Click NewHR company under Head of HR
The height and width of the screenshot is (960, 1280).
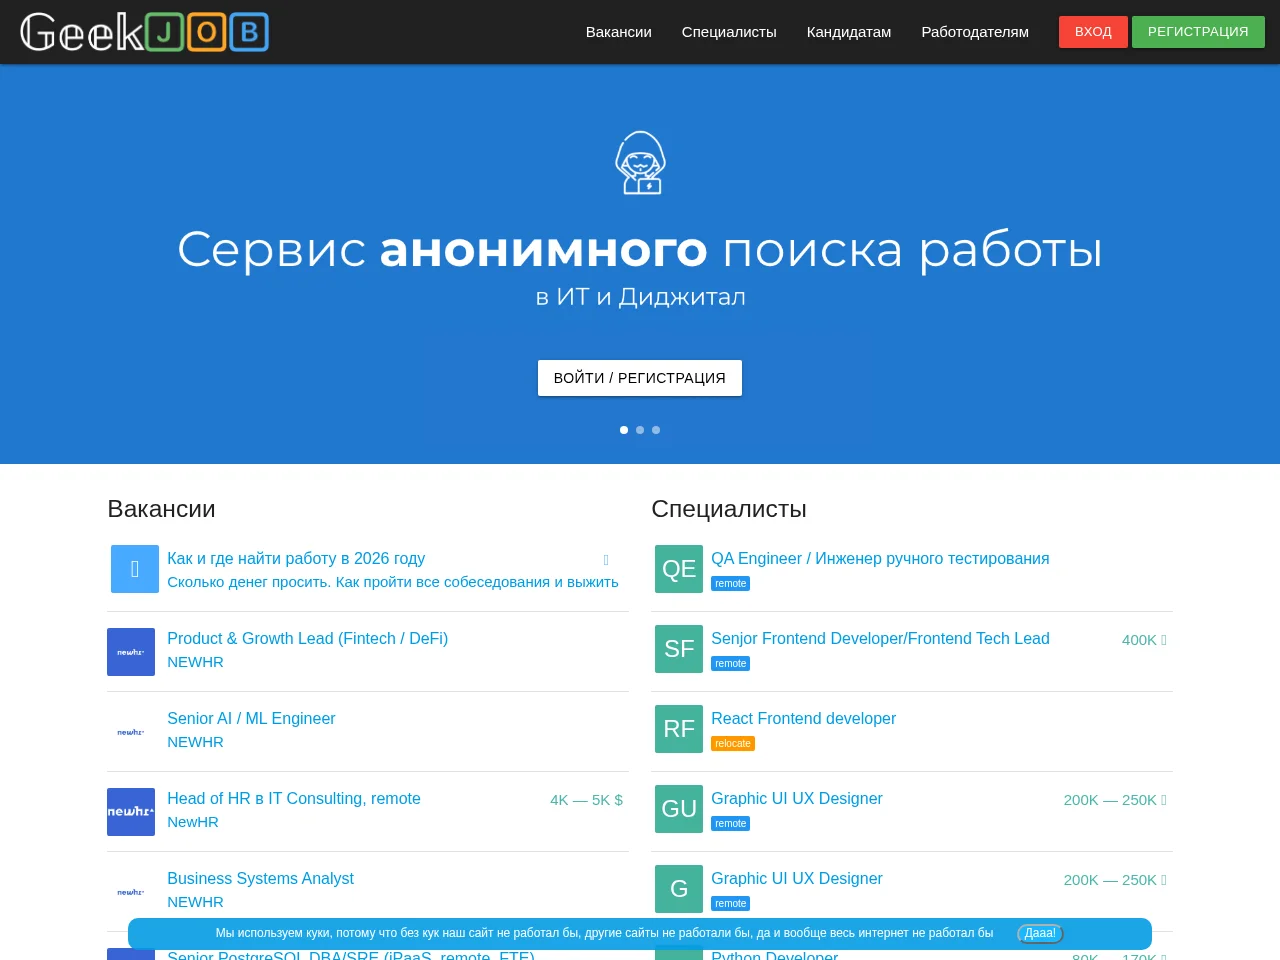(x=193, y=822)
